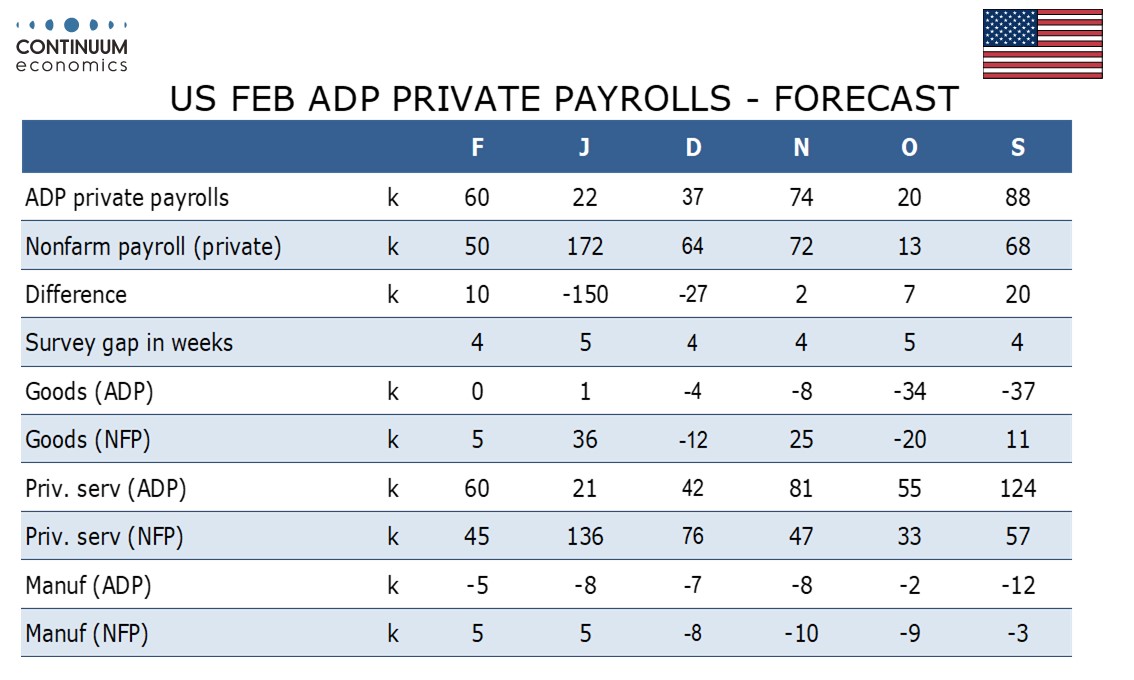The image size is (1134, 680).
Task: Click the forecast chart title text
Action: tap(564, 100)
